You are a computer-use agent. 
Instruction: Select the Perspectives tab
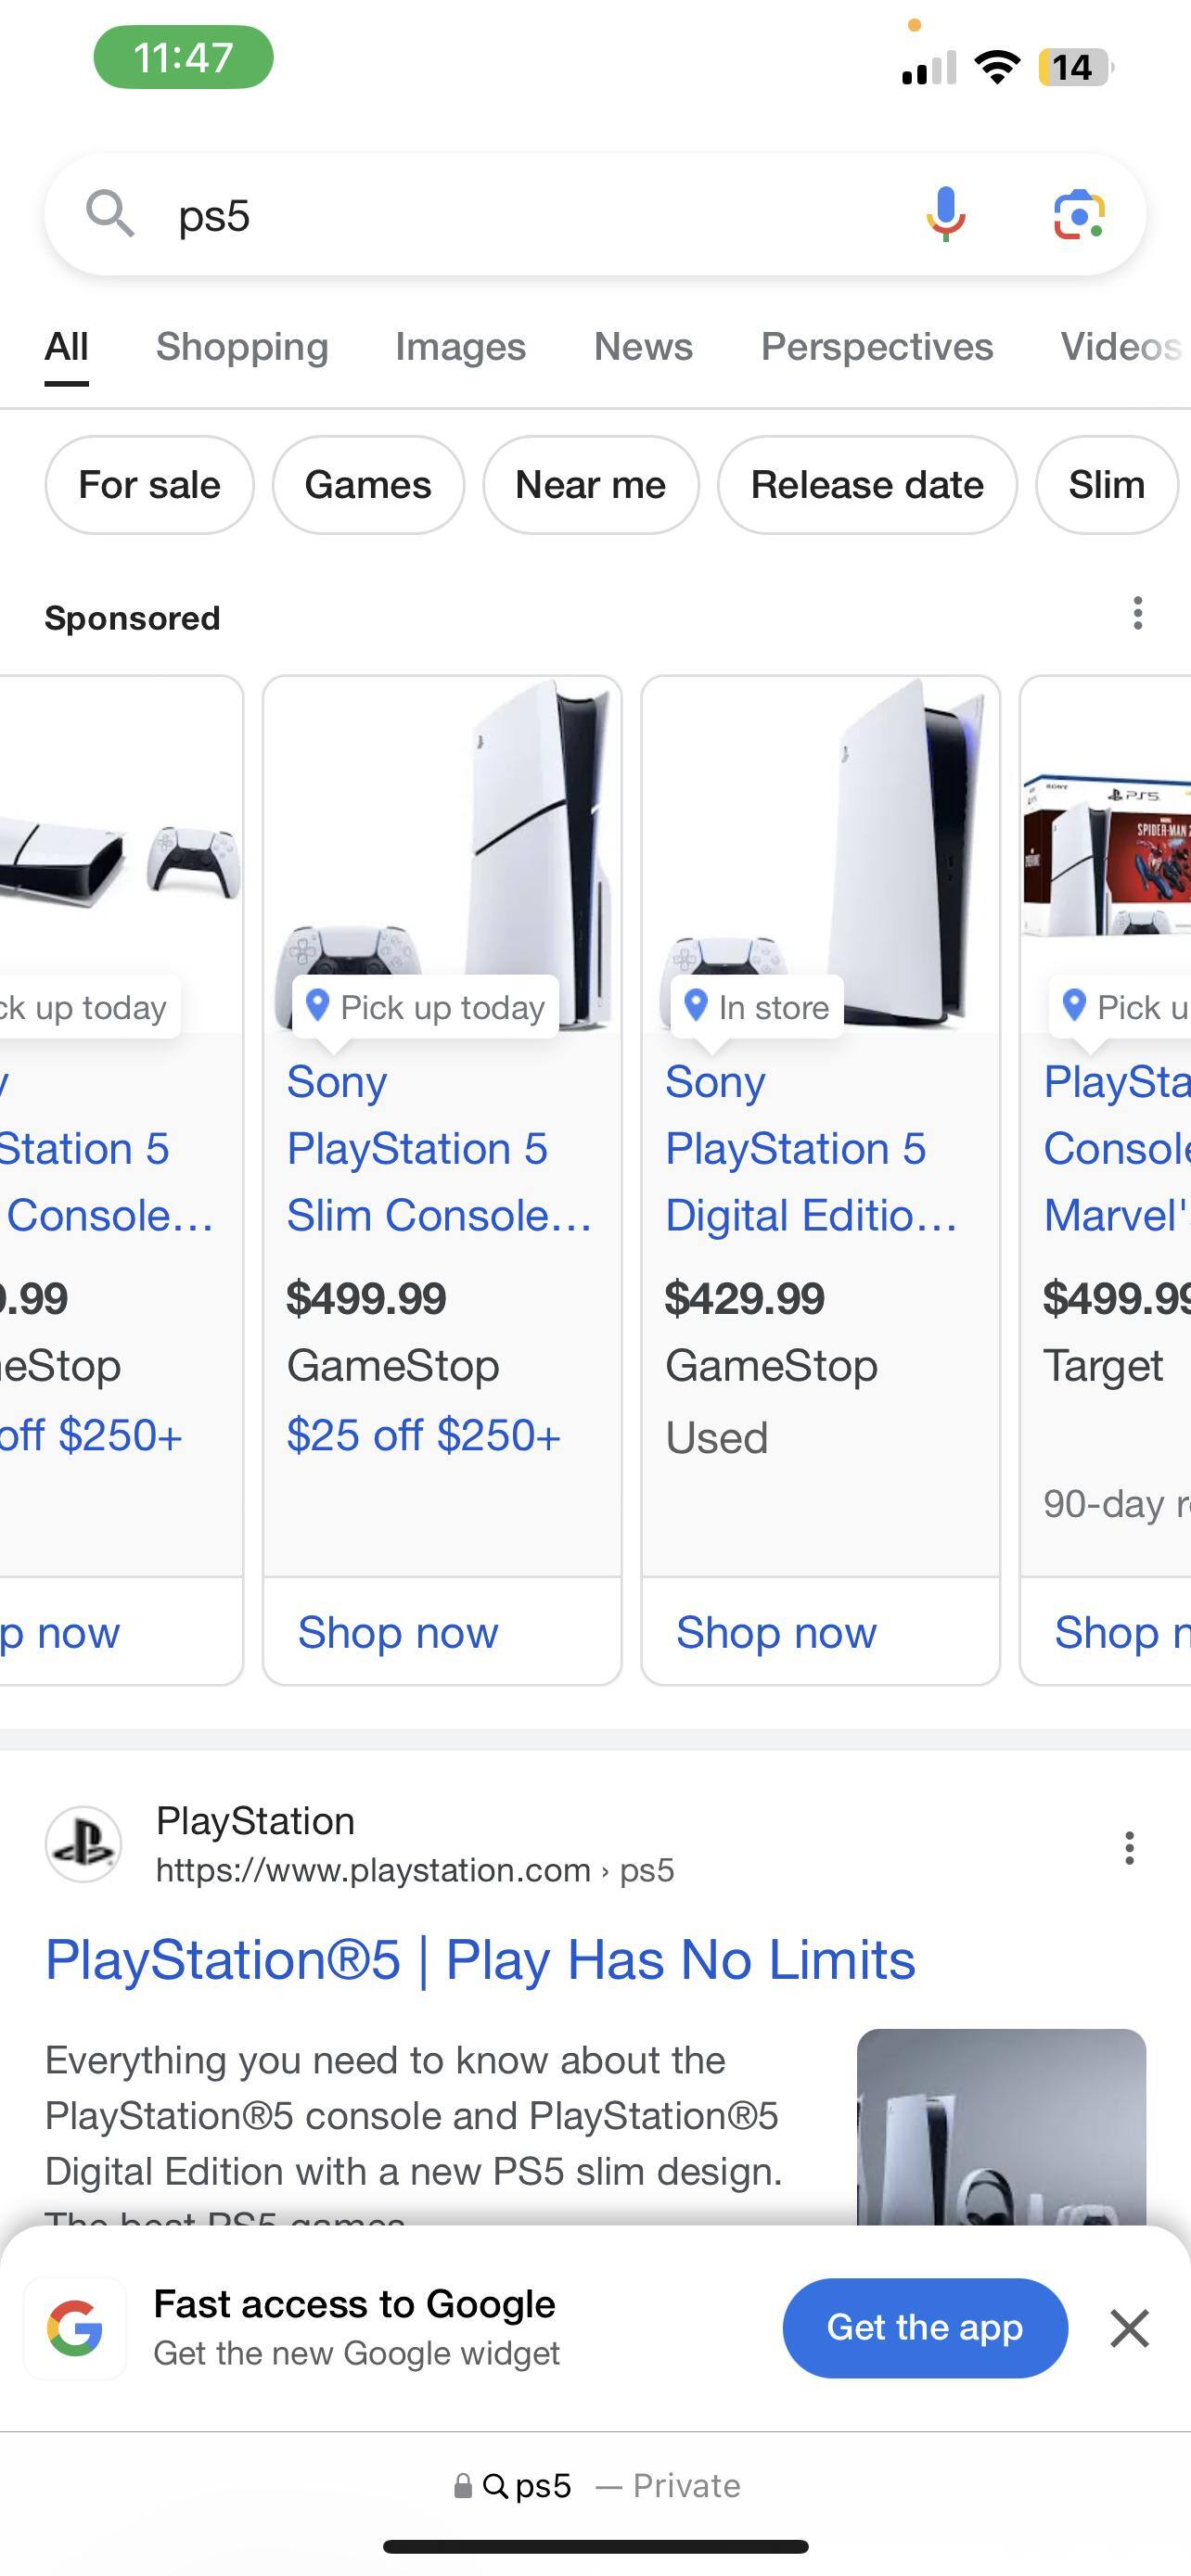pos(877,347)
